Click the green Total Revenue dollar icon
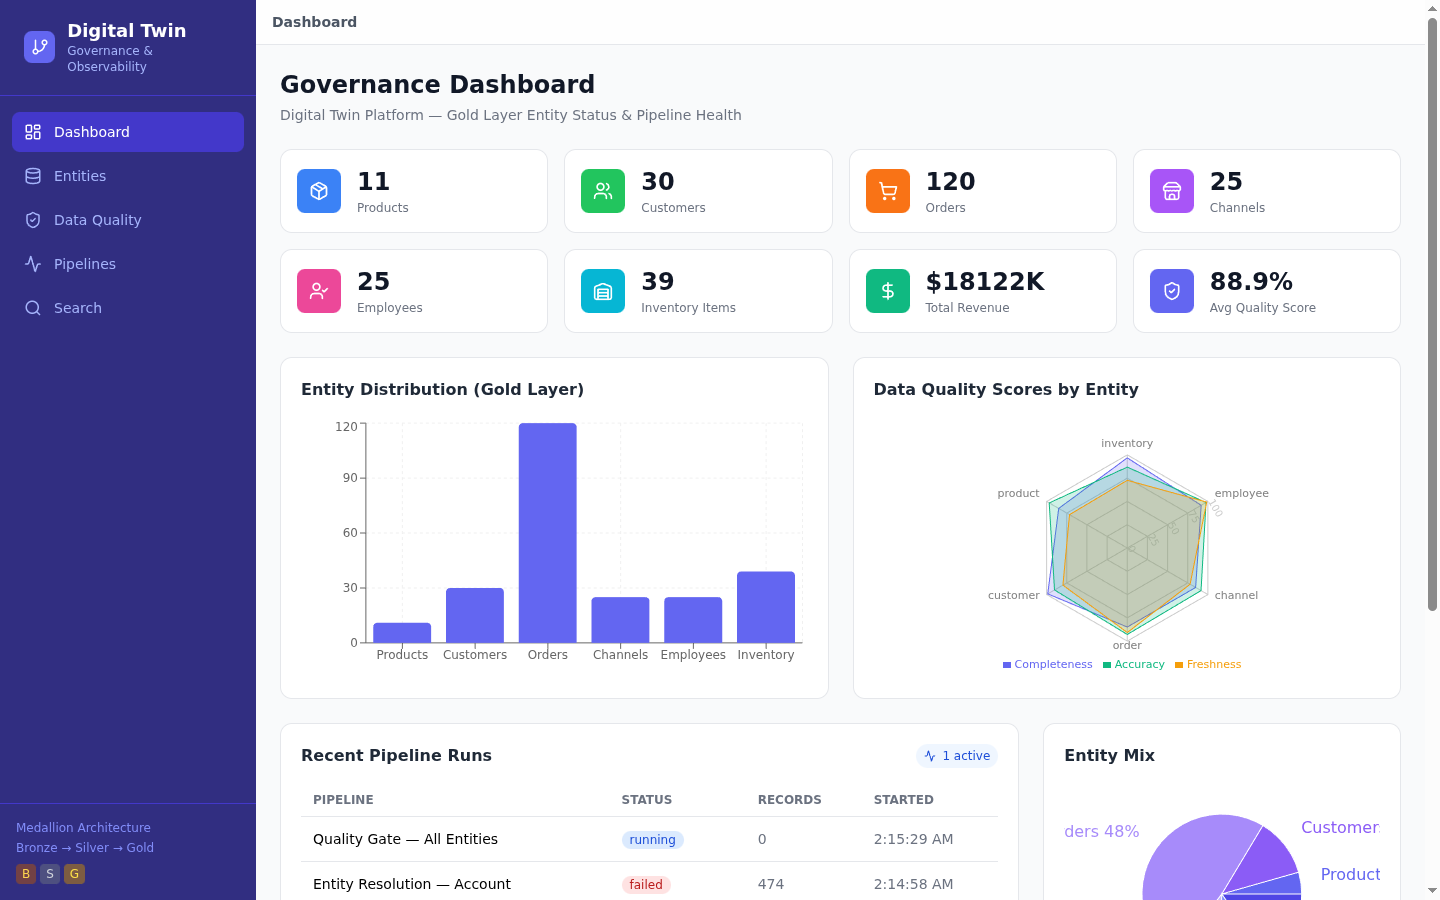This screenshot has height=900, width=1440. (x=887, y=291)
